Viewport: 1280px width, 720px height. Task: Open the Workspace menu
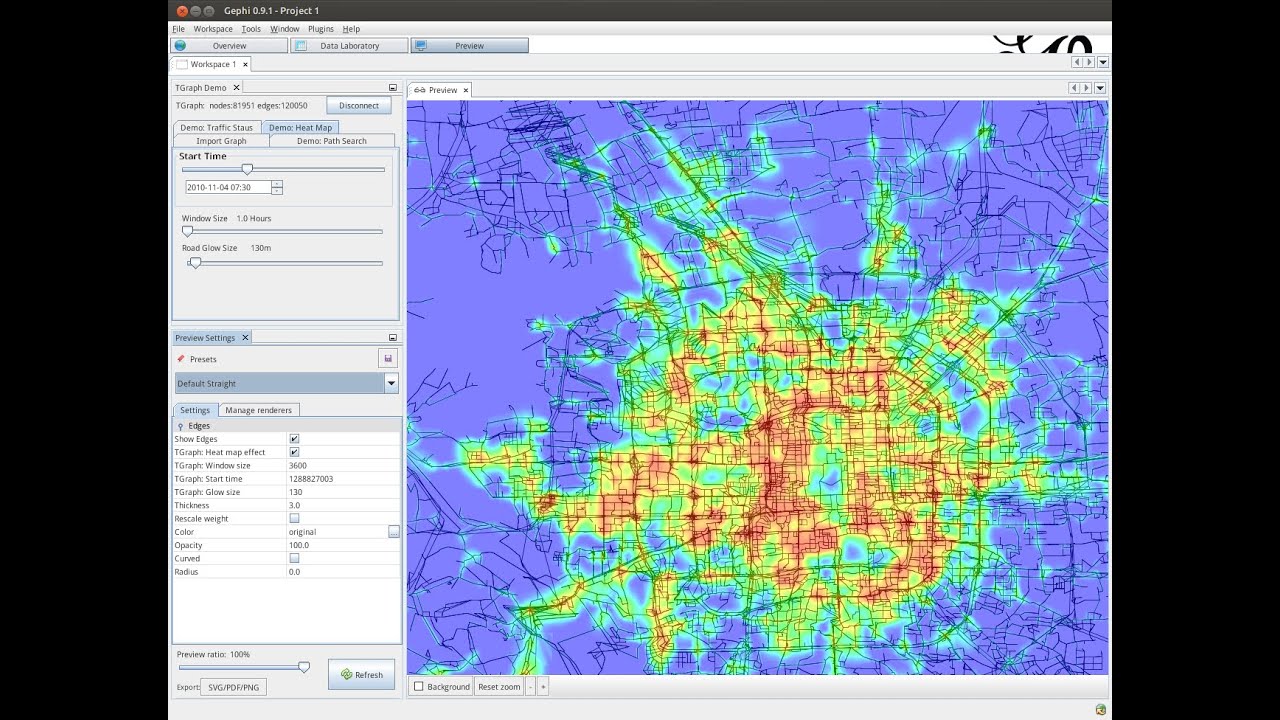tap(213, 29)
